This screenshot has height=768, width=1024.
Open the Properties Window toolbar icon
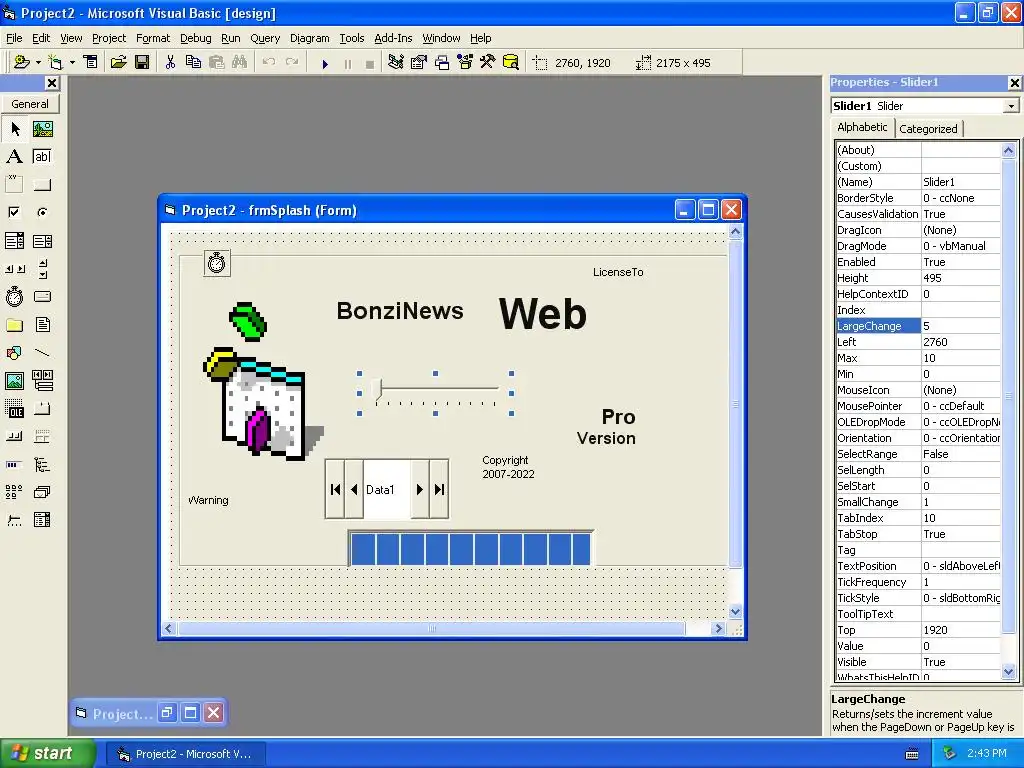(419, 63)
